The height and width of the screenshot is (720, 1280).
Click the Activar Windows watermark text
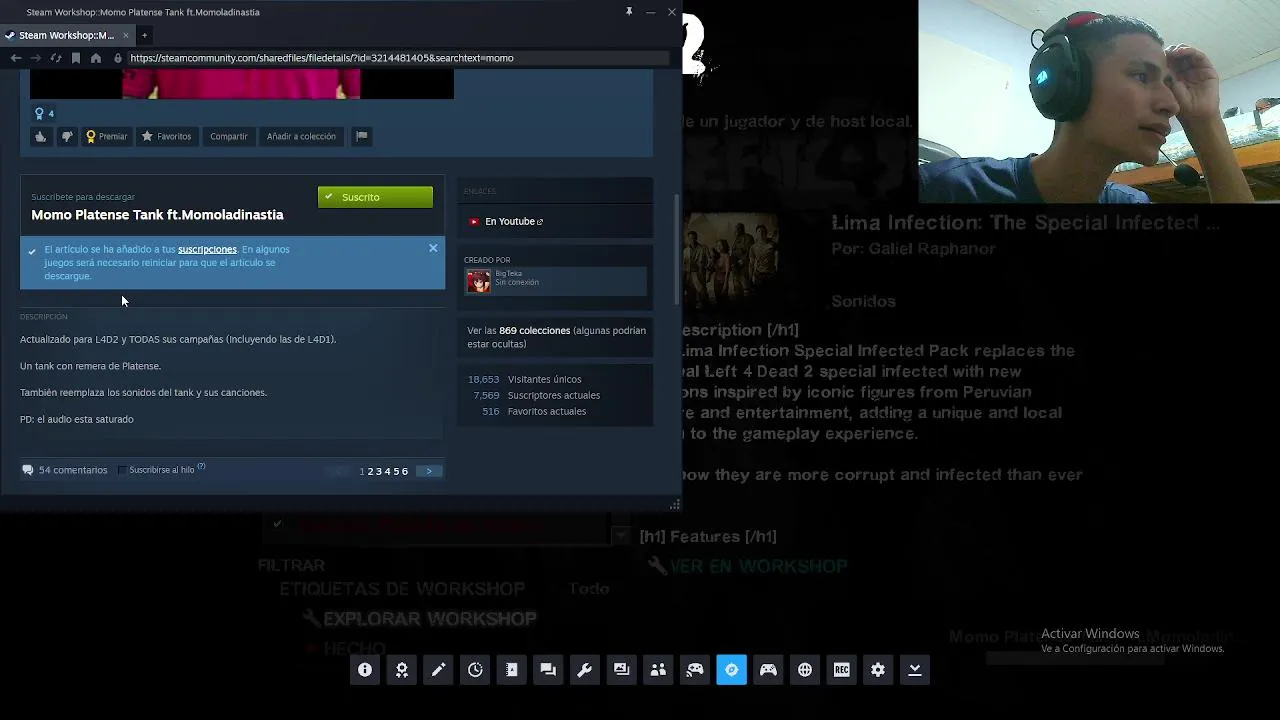tap(1090, 634)
